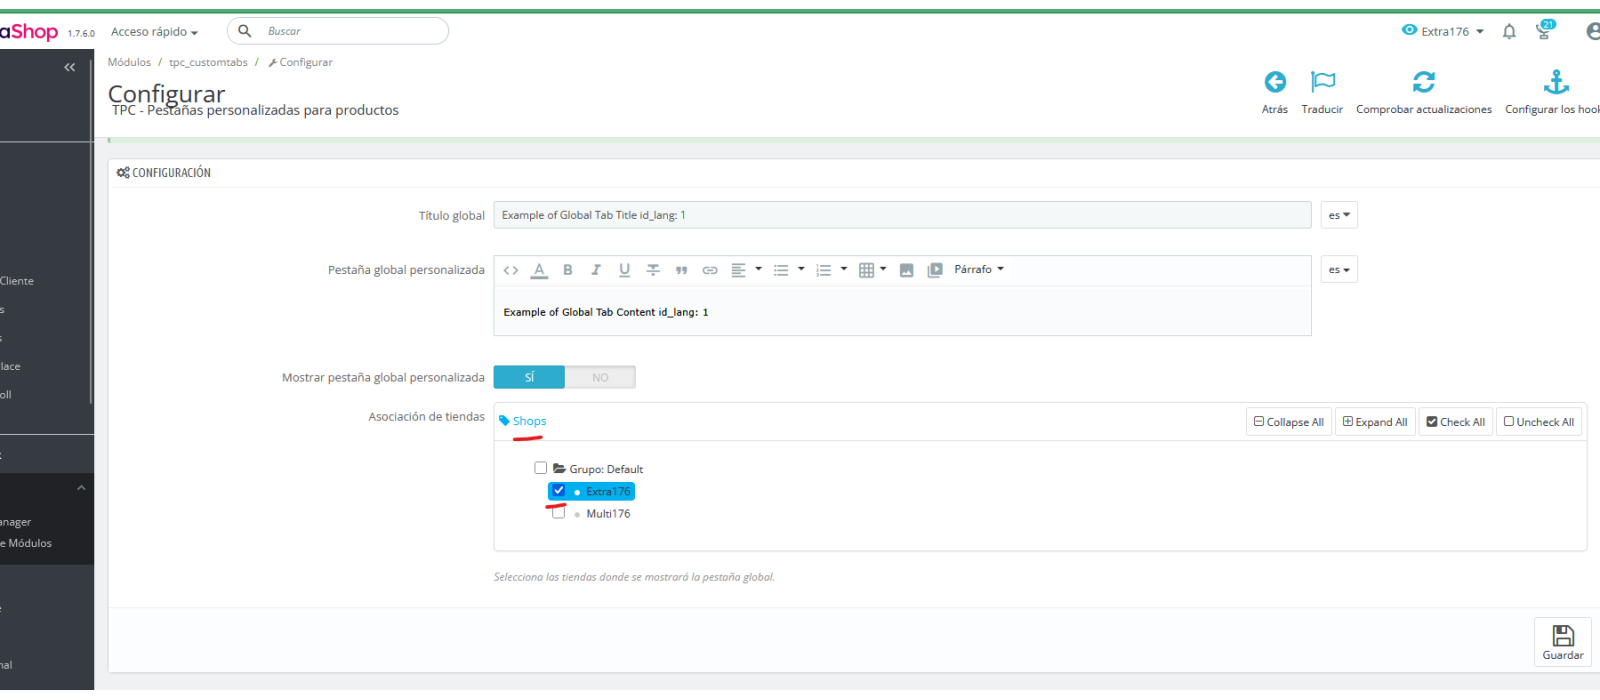Insert link using chain icon
This screenshot has width=1600, height=700.
pos(710,270)
